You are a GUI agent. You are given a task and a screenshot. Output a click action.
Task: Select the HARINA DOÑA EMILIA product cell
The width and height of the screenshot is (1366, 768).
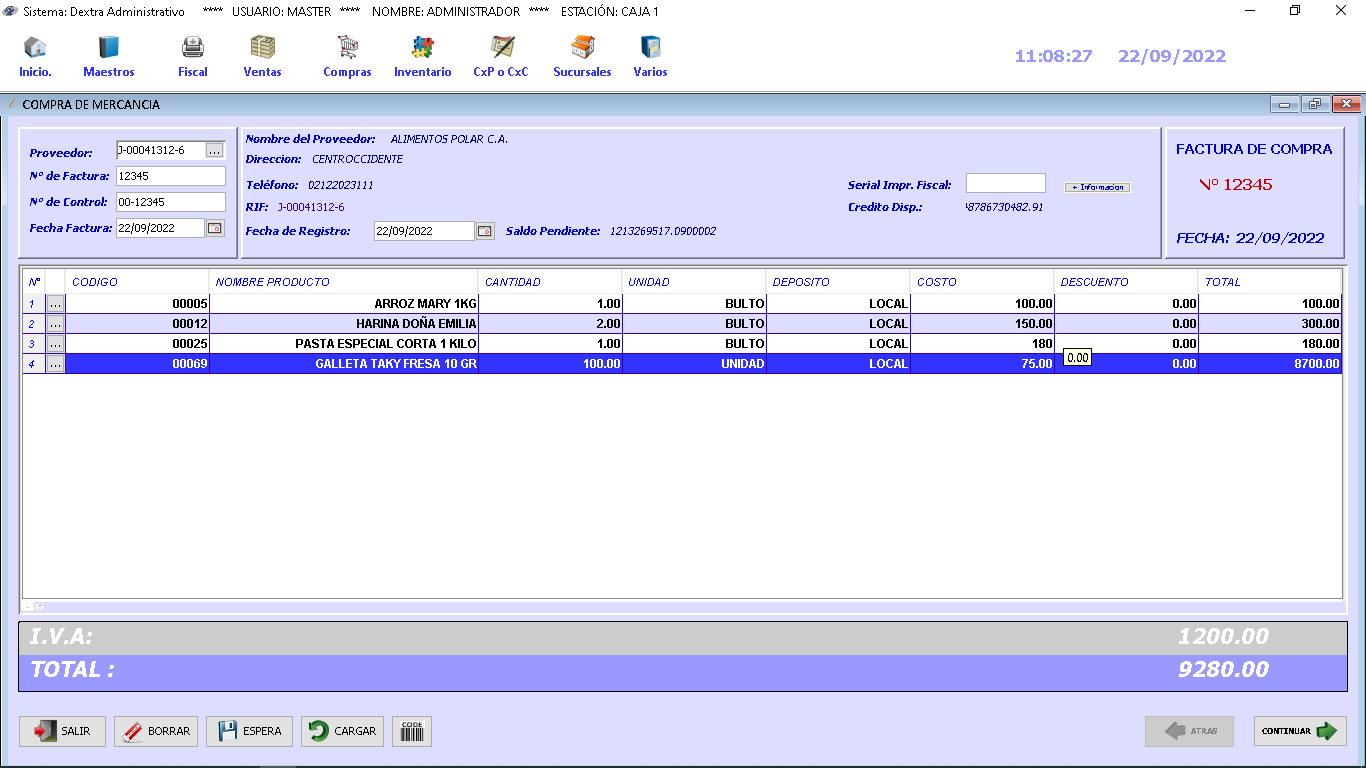[x=344, y=324]
